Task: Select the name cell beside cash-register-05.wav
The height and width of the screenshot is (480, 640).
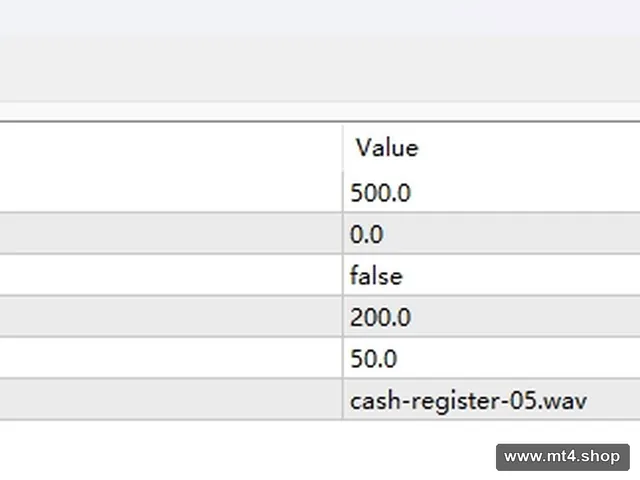Action: pyautogui.click(x=171, y=400)
